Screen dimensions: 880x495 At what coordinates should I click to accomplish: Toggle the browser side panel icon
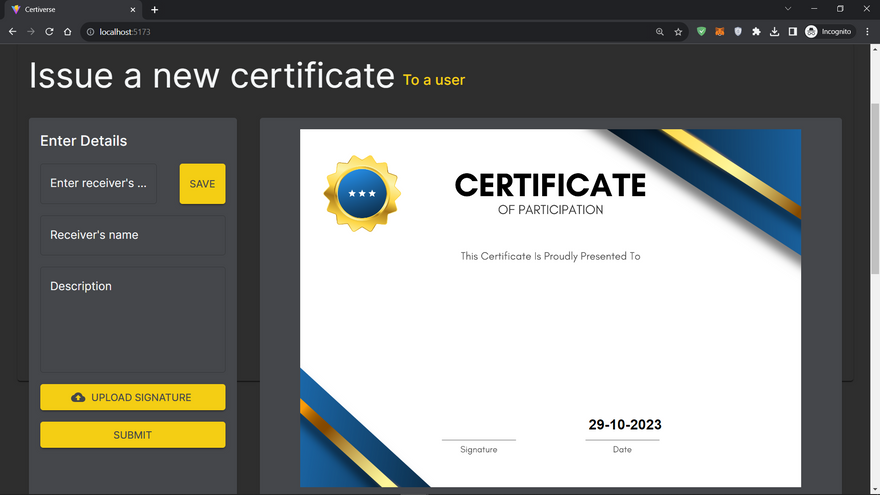[792, 32]
